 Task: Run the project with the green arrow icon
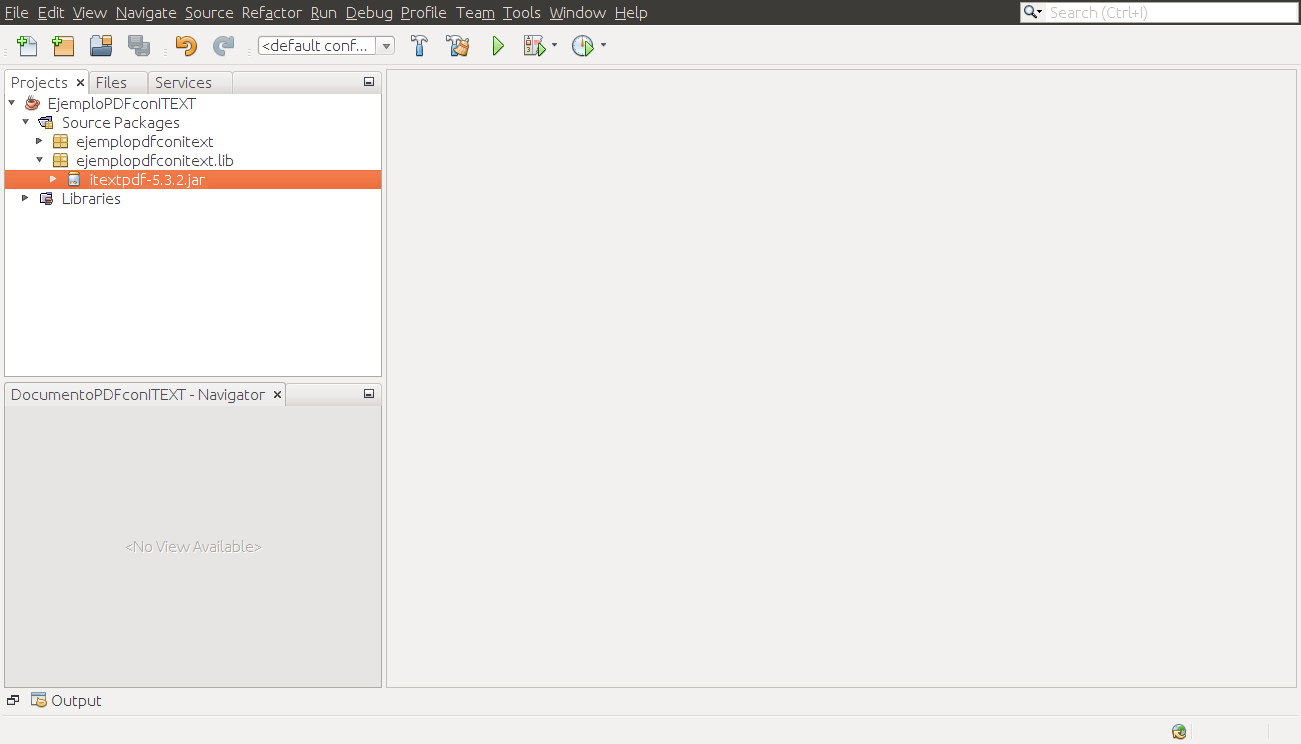click(497, 45)
